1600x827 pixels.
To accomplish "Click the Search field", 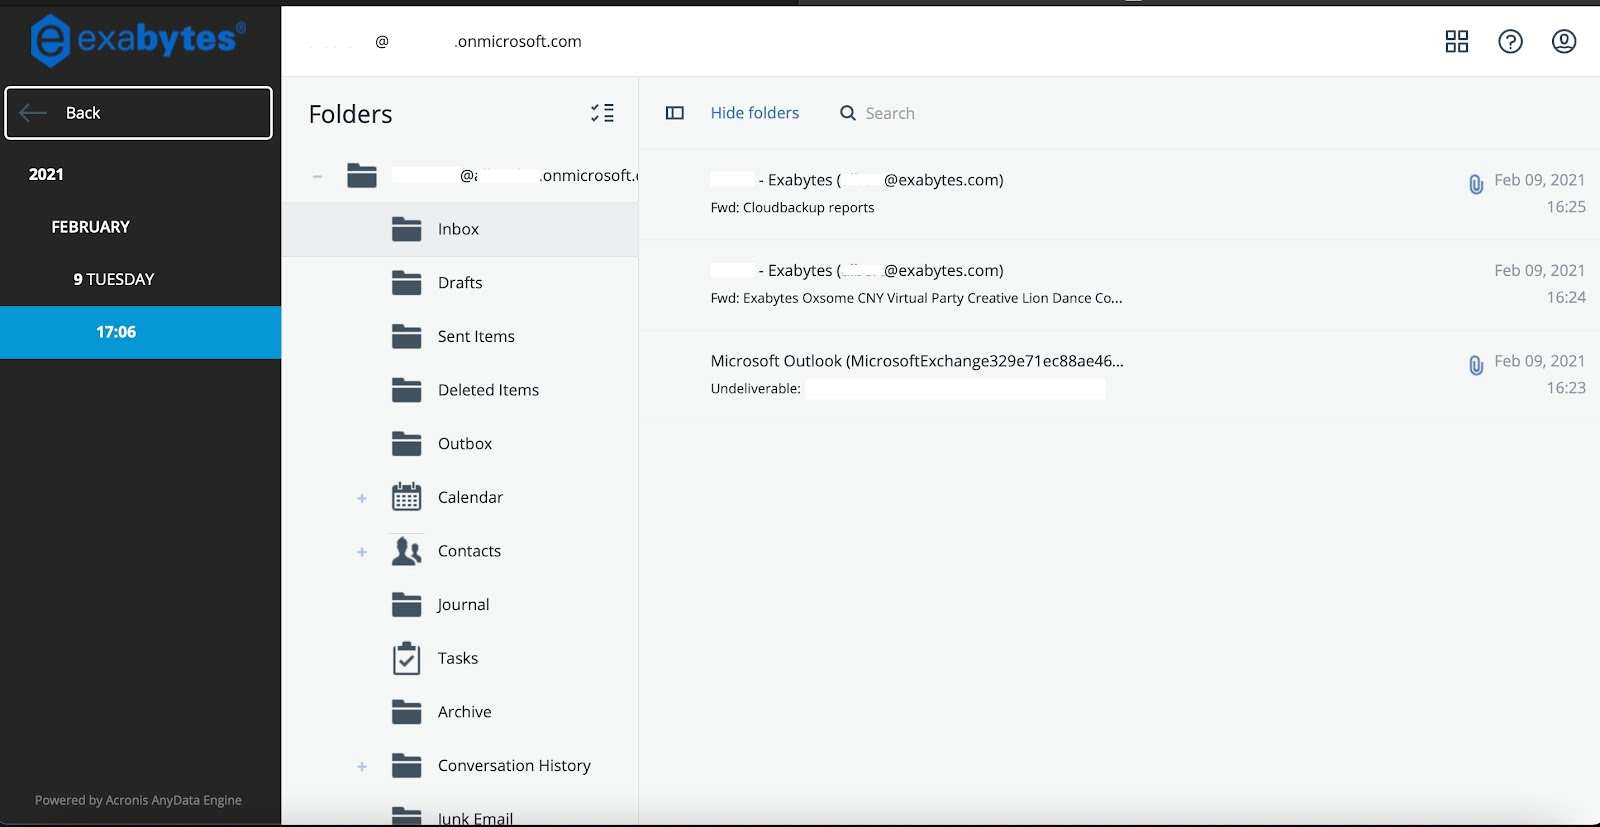I will [x=890, y=113].
